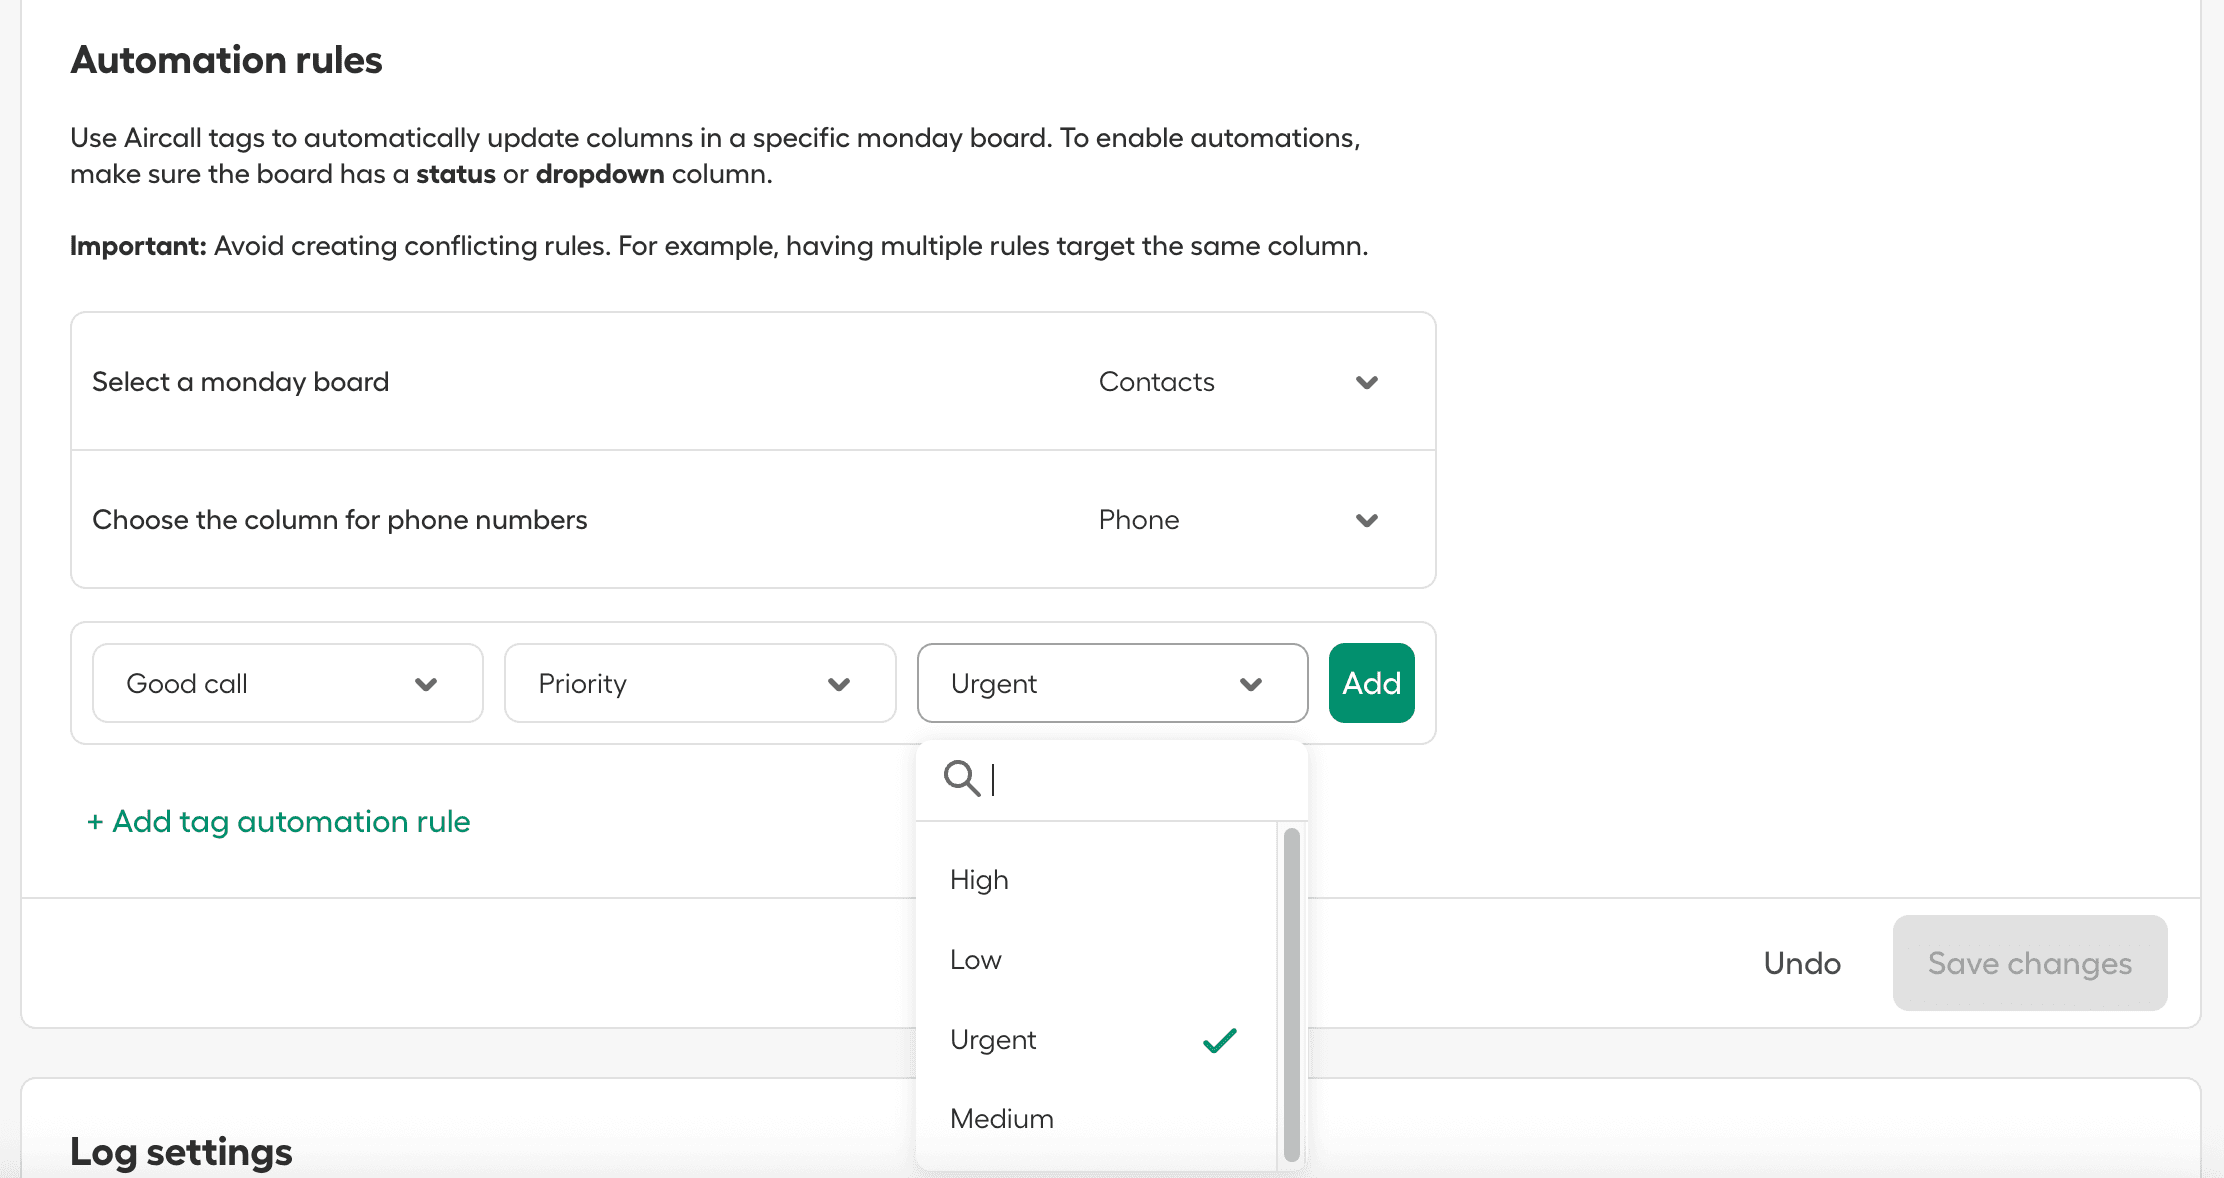Screen dimensions: 2224x1178
Task: Click chevron arrow in Priority dropdown
Action: (x=839, y=684)
